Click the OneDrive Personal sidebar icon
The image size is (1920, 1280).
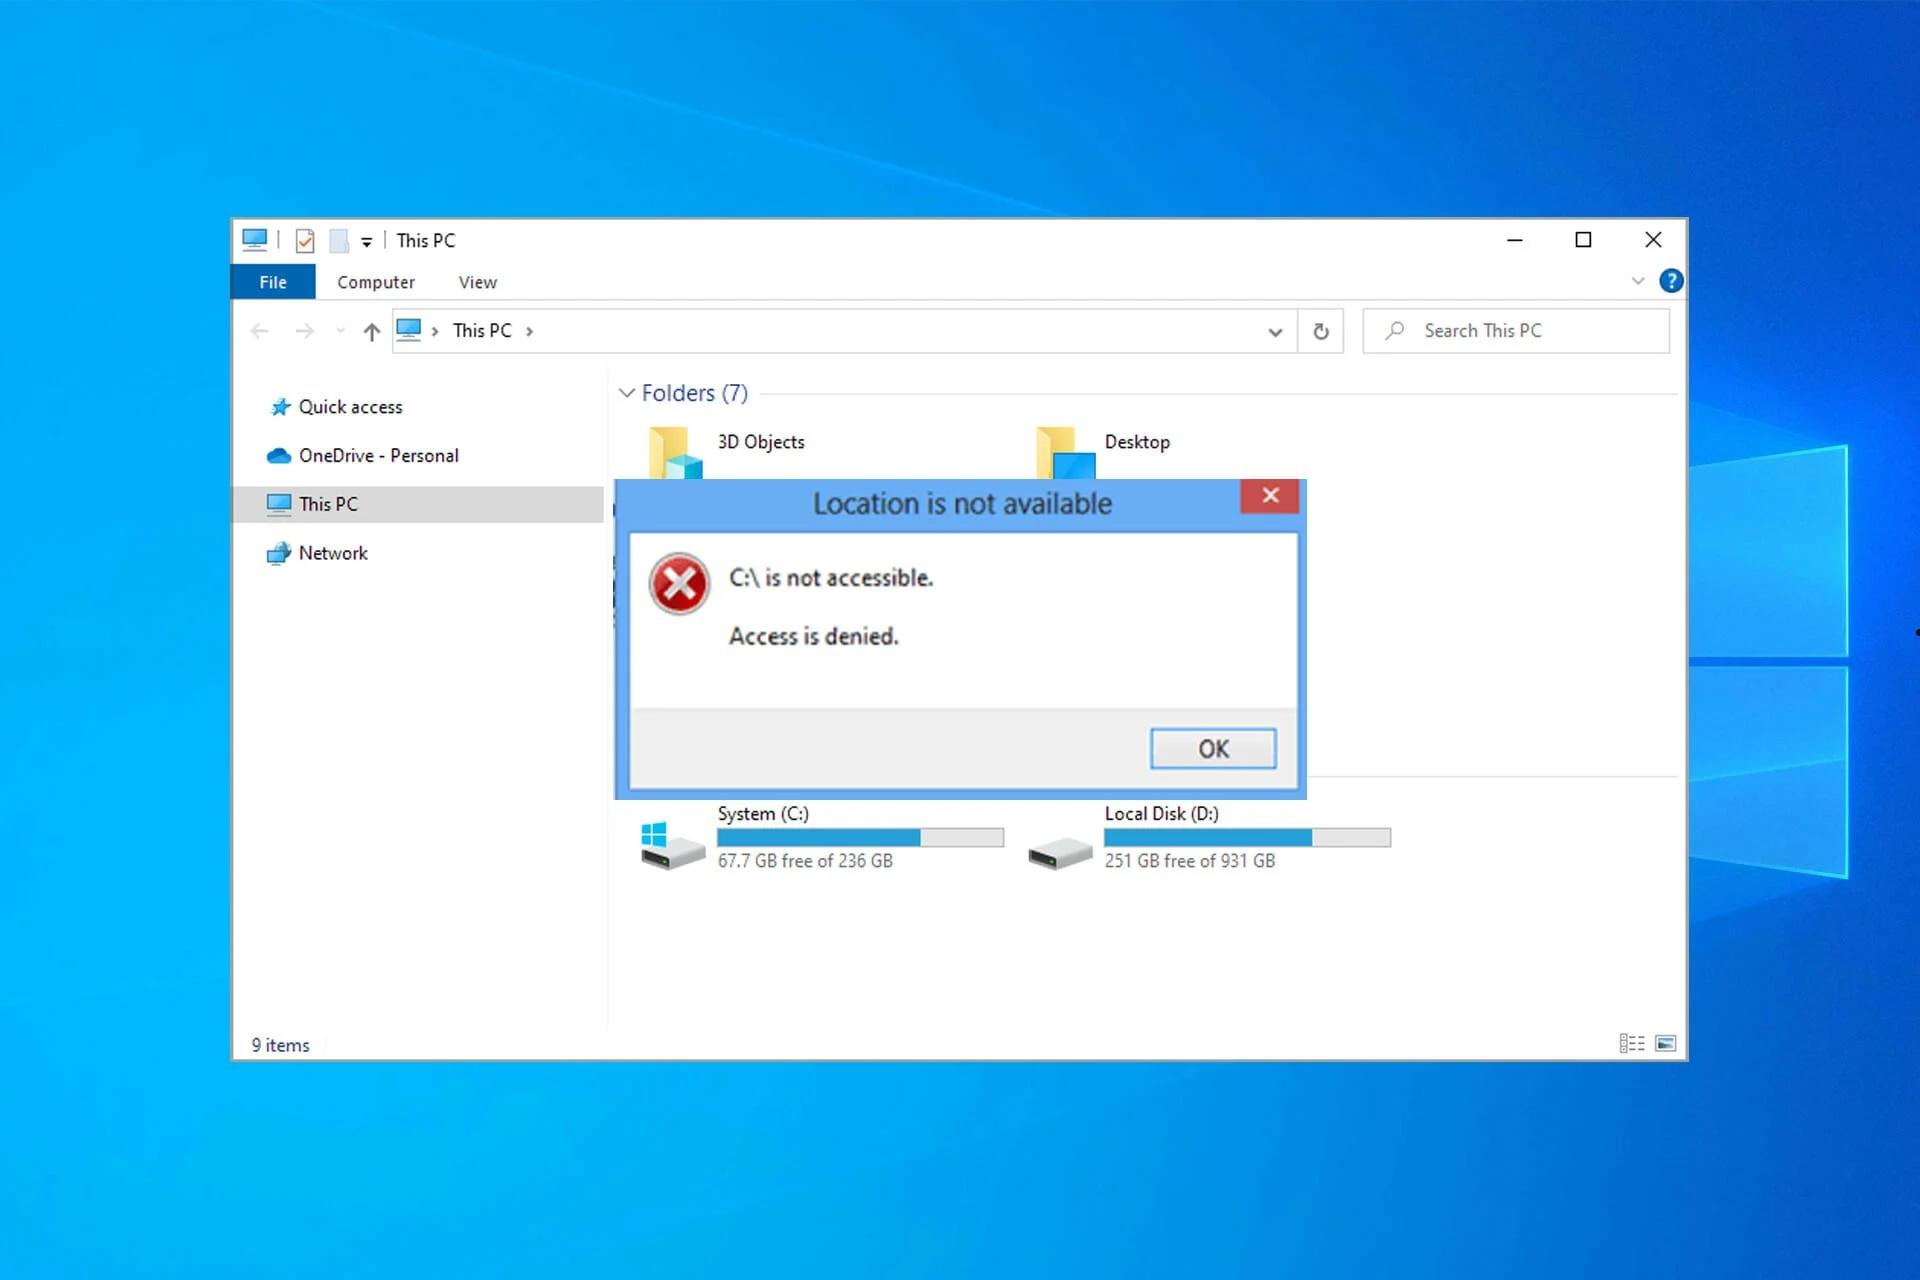[279, 454]
